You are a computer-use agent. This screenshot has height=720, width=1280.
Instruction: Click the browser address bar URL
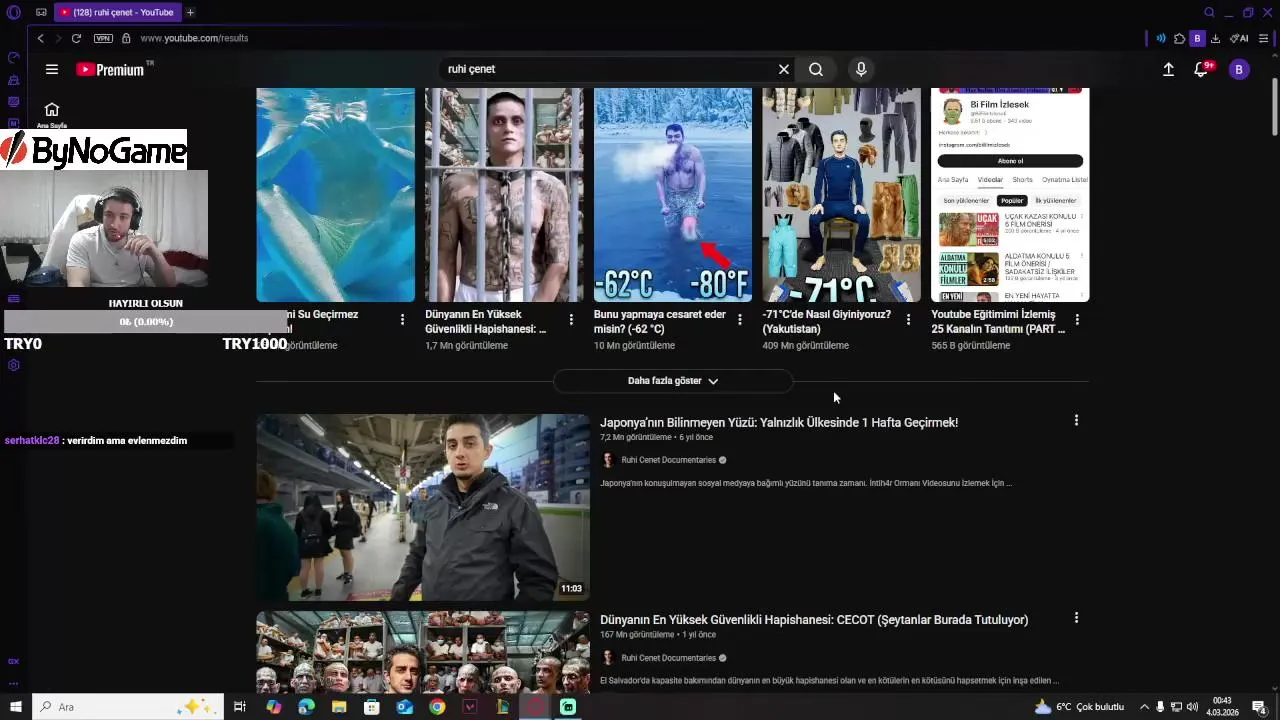pos(194,38)
